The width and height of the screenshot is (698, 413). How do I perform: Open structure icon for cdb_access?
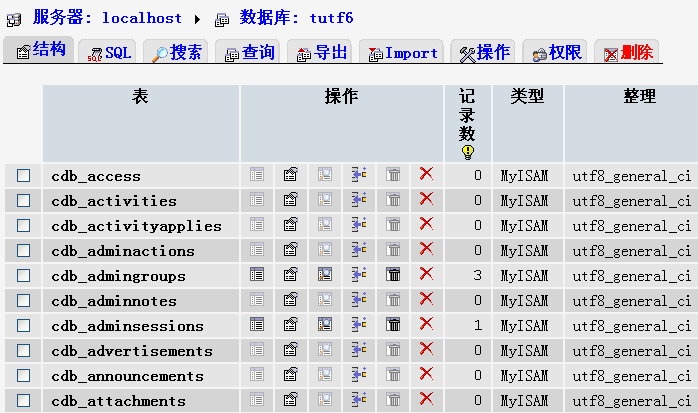point(291,174)
